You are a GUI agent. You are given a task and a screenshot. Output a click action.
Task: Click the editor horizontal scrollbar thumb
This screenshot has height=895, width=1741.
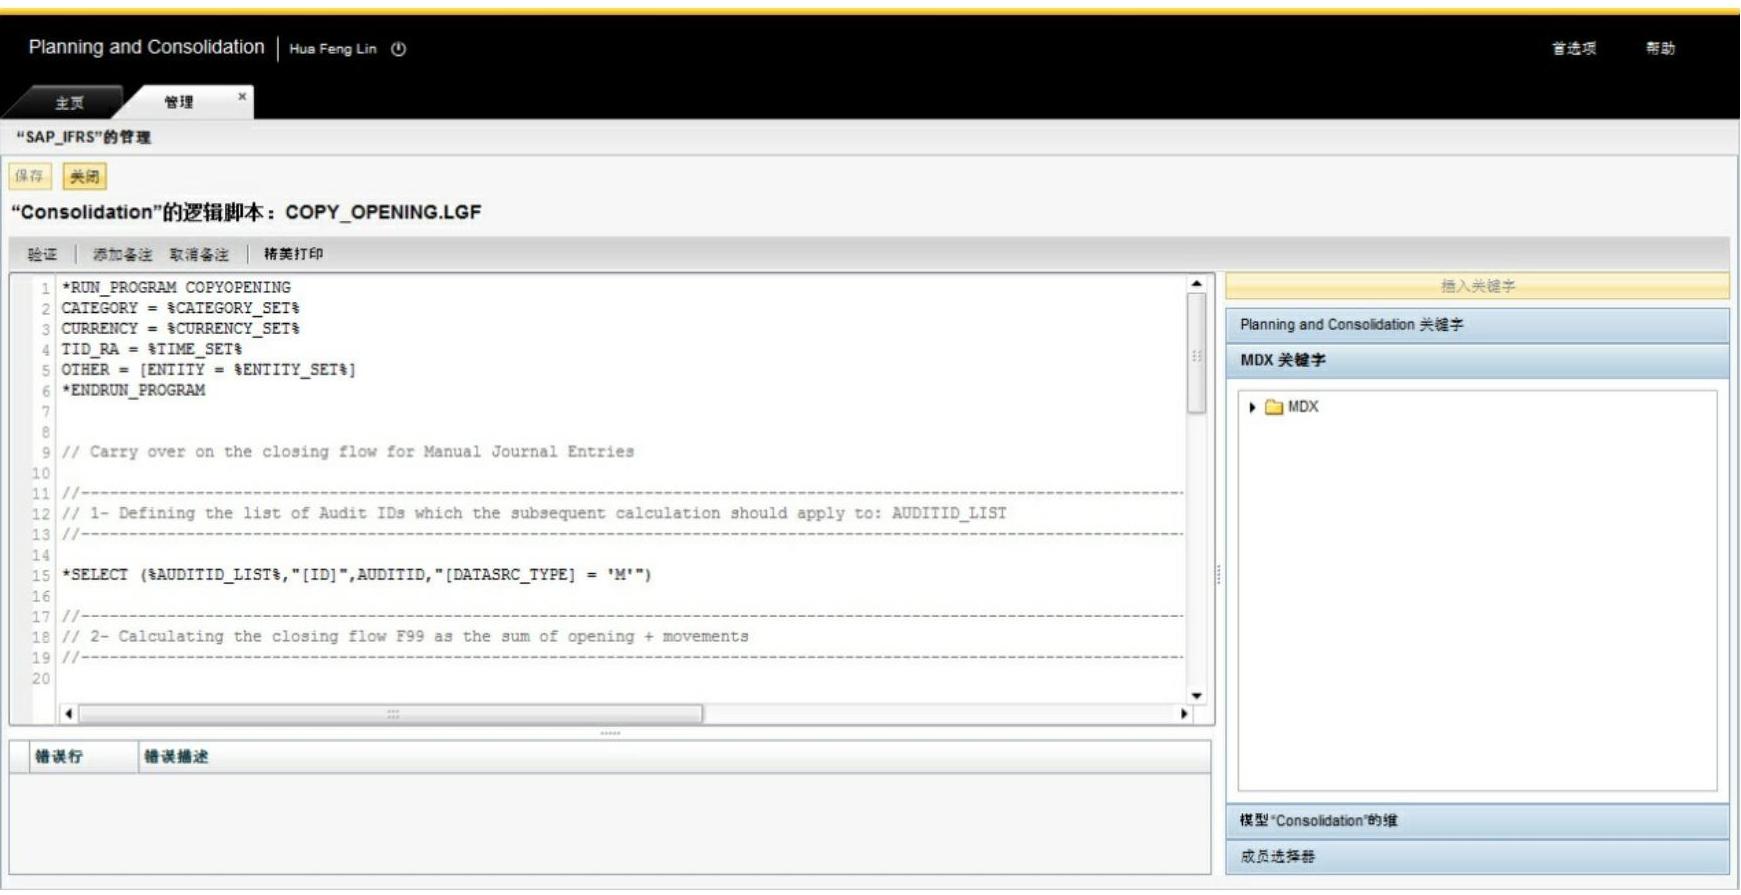tap(391, 714)
